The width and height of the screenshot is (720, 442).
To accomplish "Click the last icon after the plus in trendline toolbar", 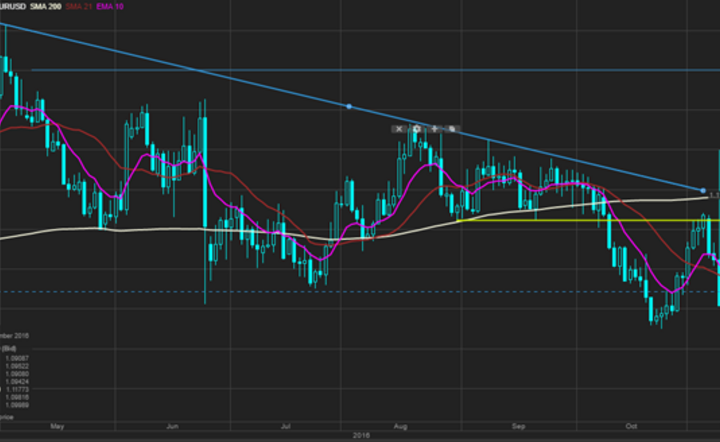I will click(x=452, y=129).
